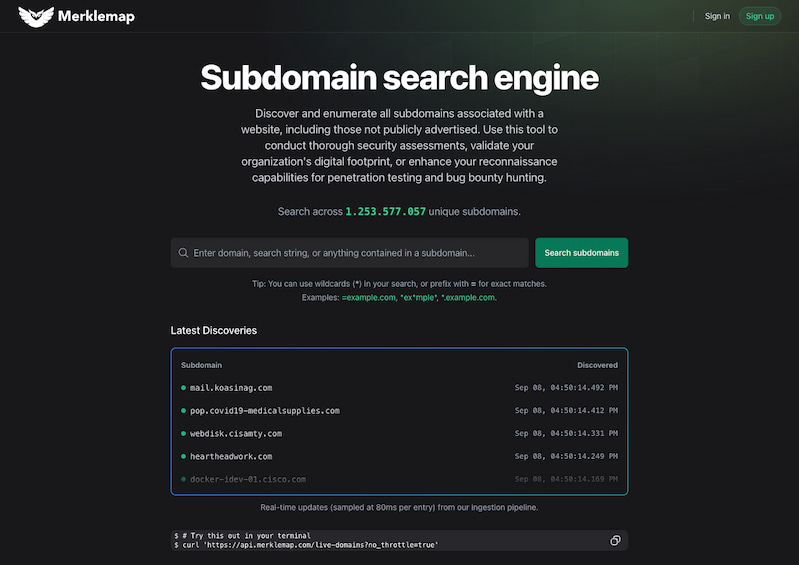Viewport: 799px width, 565px height.
Task: Copy the curl command with copy icon
Action: pyautogui.click(x=615, y=541)
